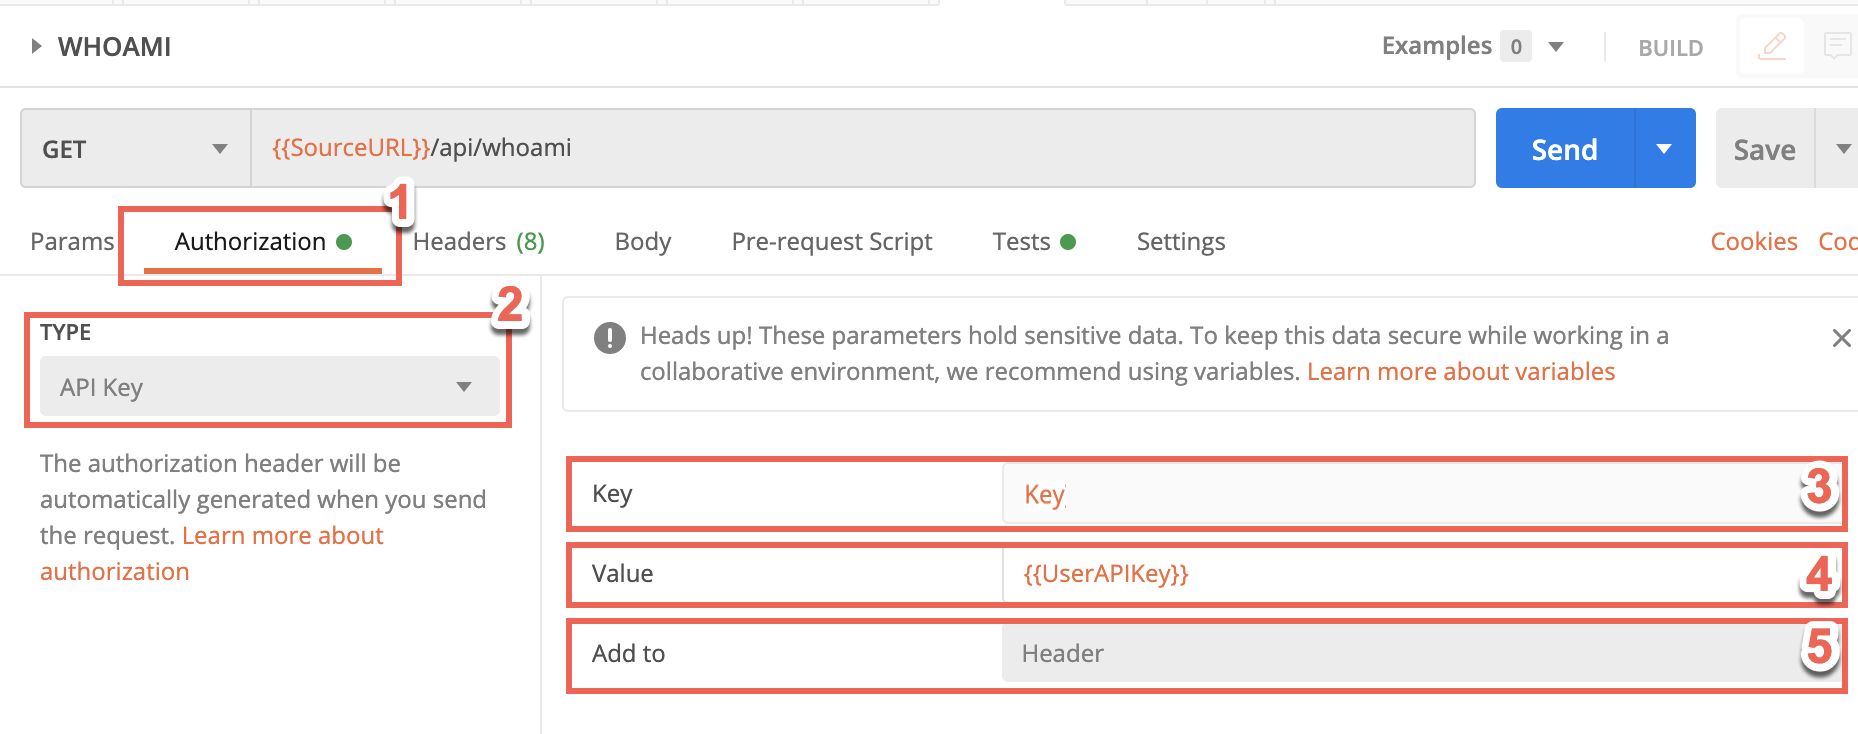1858x734 pixels.
Task: Open the comments icon
Action: click(1836, 46)
